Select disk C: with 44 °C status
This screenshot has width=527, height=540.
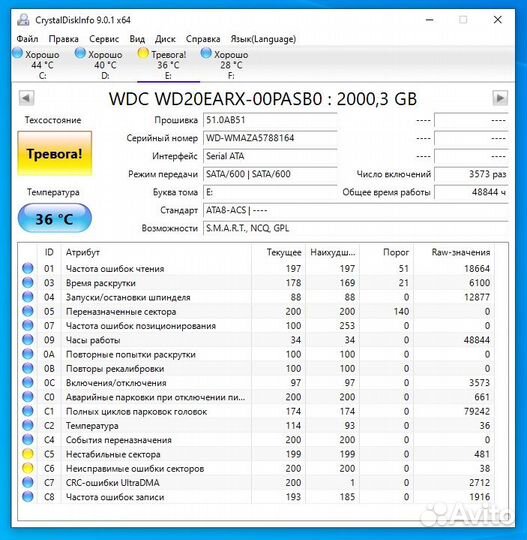[36, 64]
